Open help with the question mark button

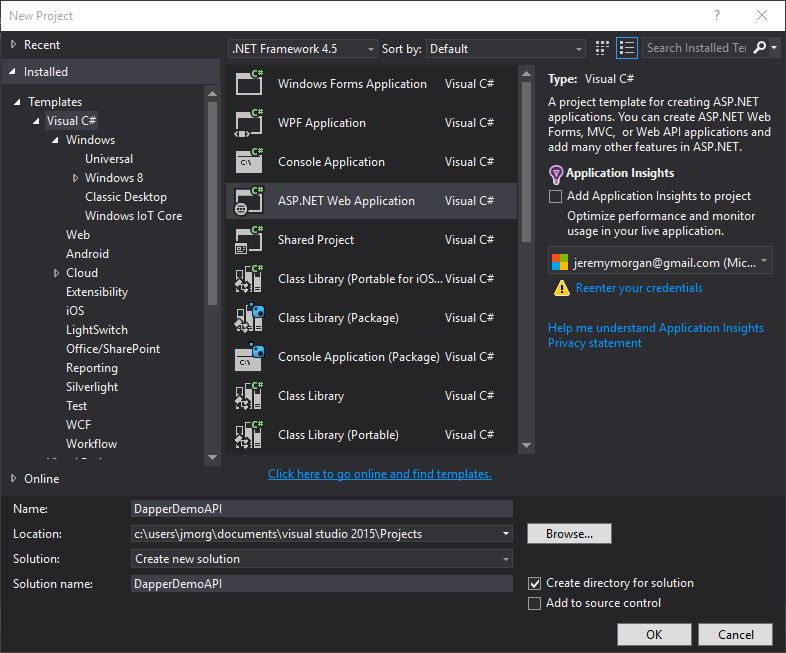[717, 16]
